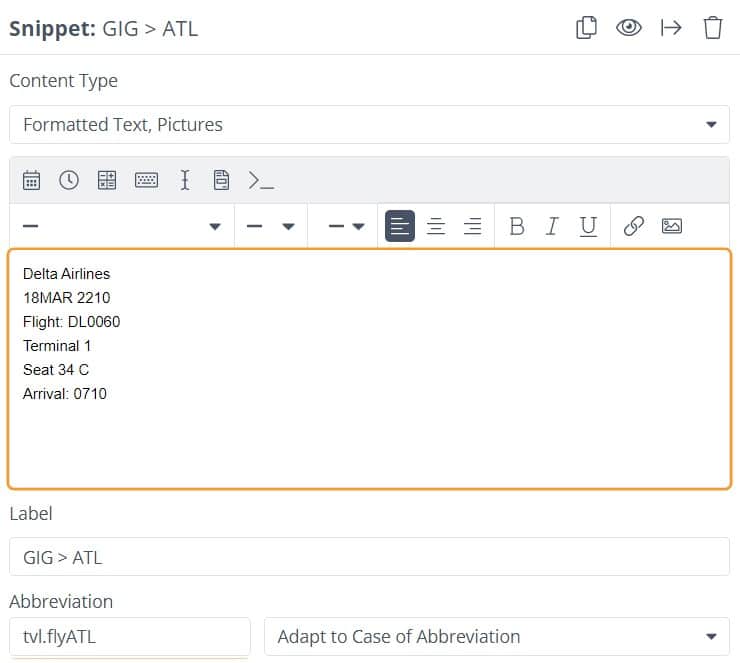Click the 'Flight: DL0060' line
Screen dimensions: 740x663
(71, 322)
